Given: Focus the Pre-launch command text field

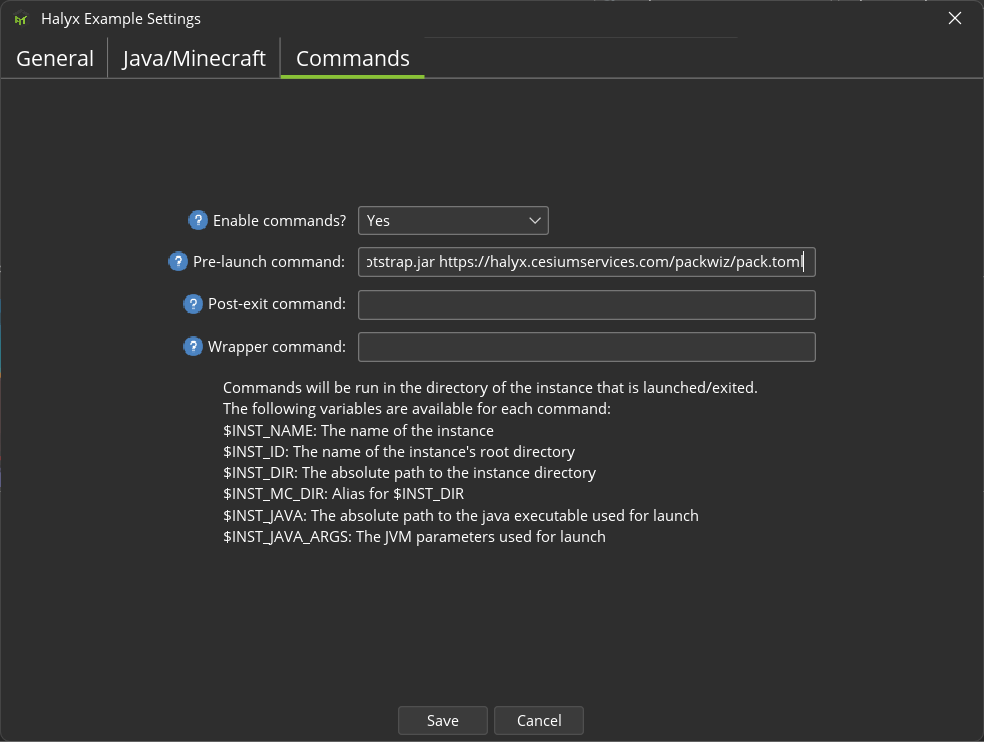Looking at the screenshot, I should 586,262.
